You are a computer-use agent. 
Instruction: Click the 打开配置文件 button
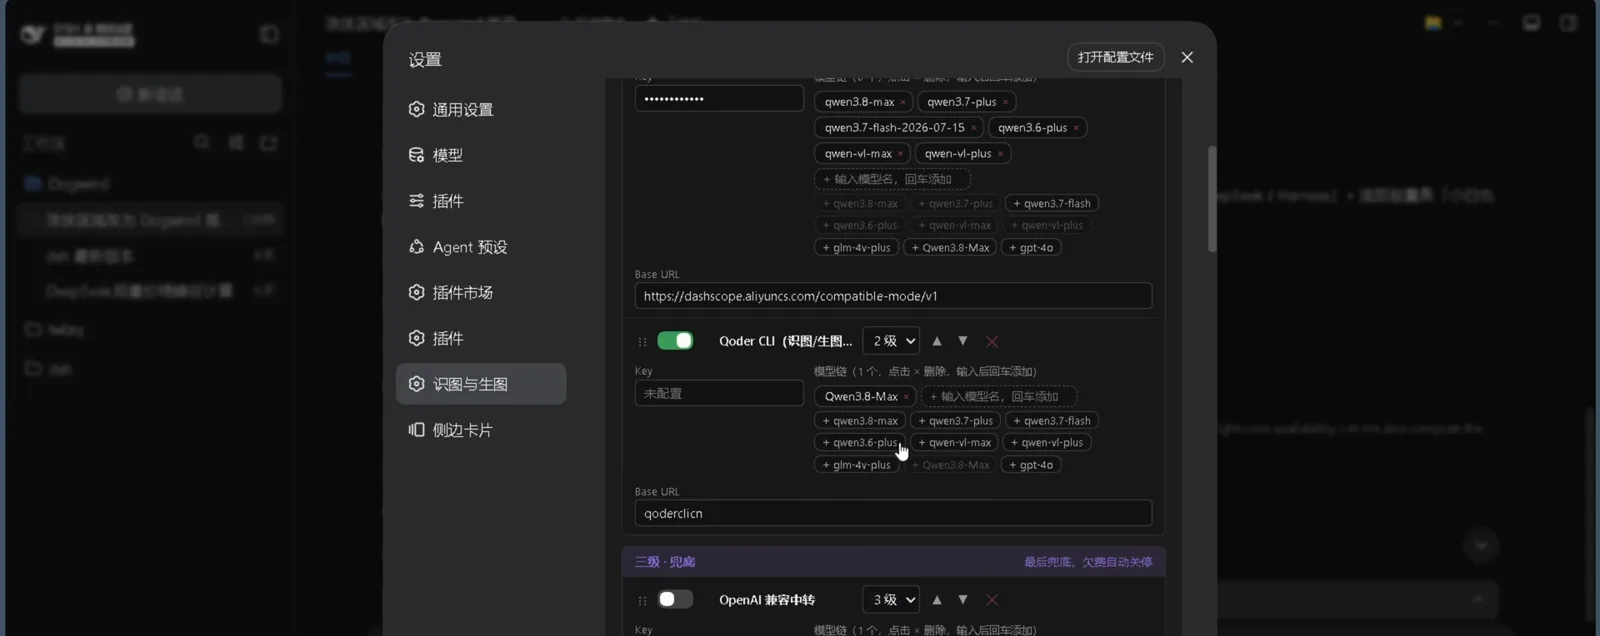[x=1116, y=57]
